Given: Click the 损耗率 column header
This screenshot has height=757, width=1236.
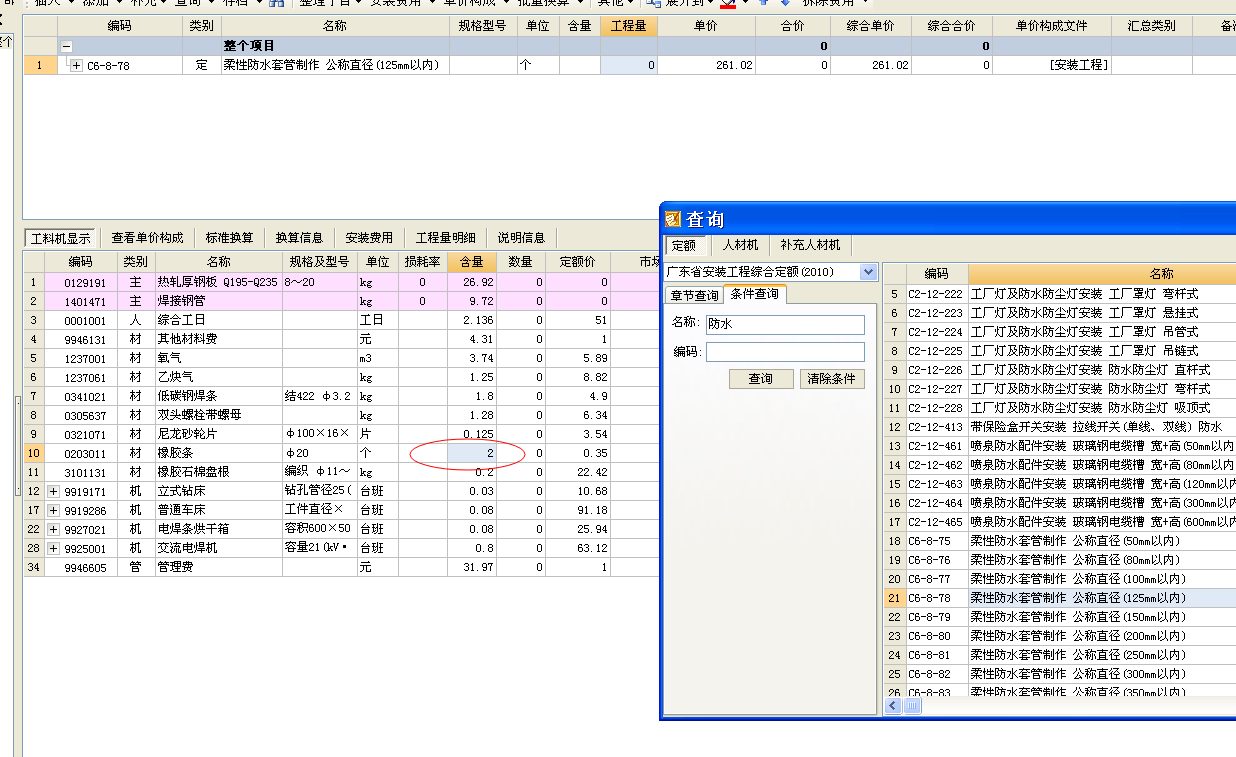Looking at the screenshot, I should click(422, 262).
